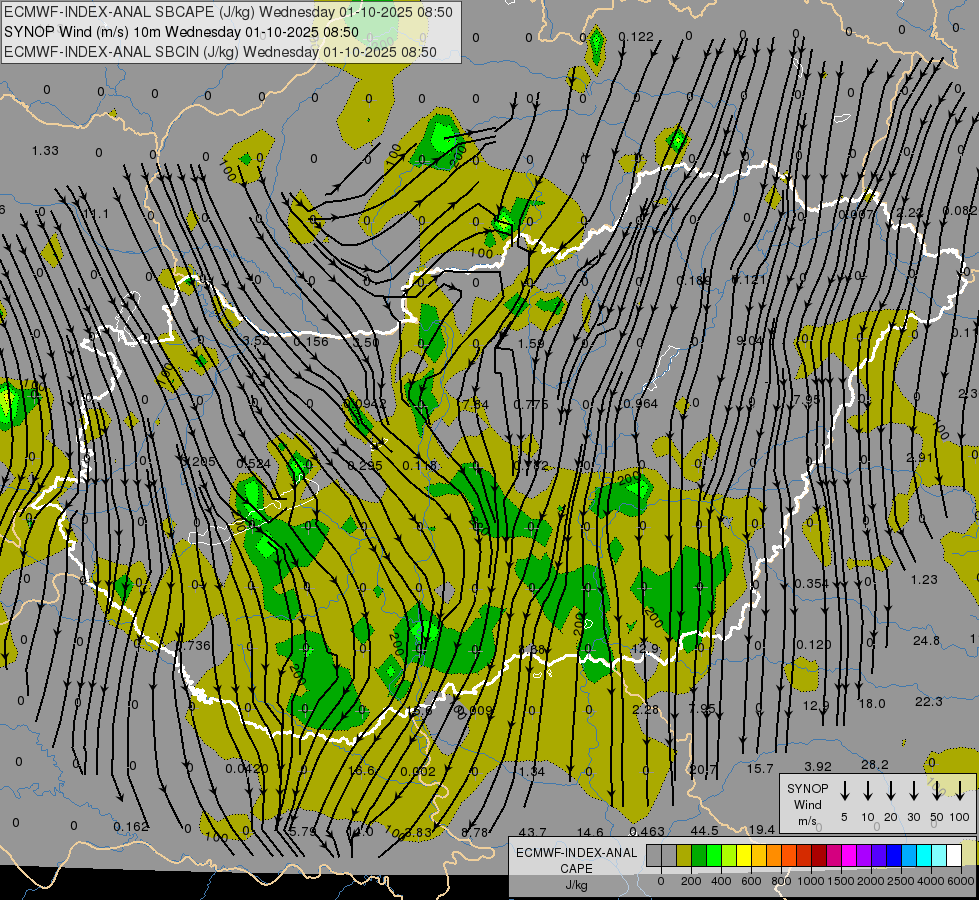Click the map value 43.7

point(533,832)
